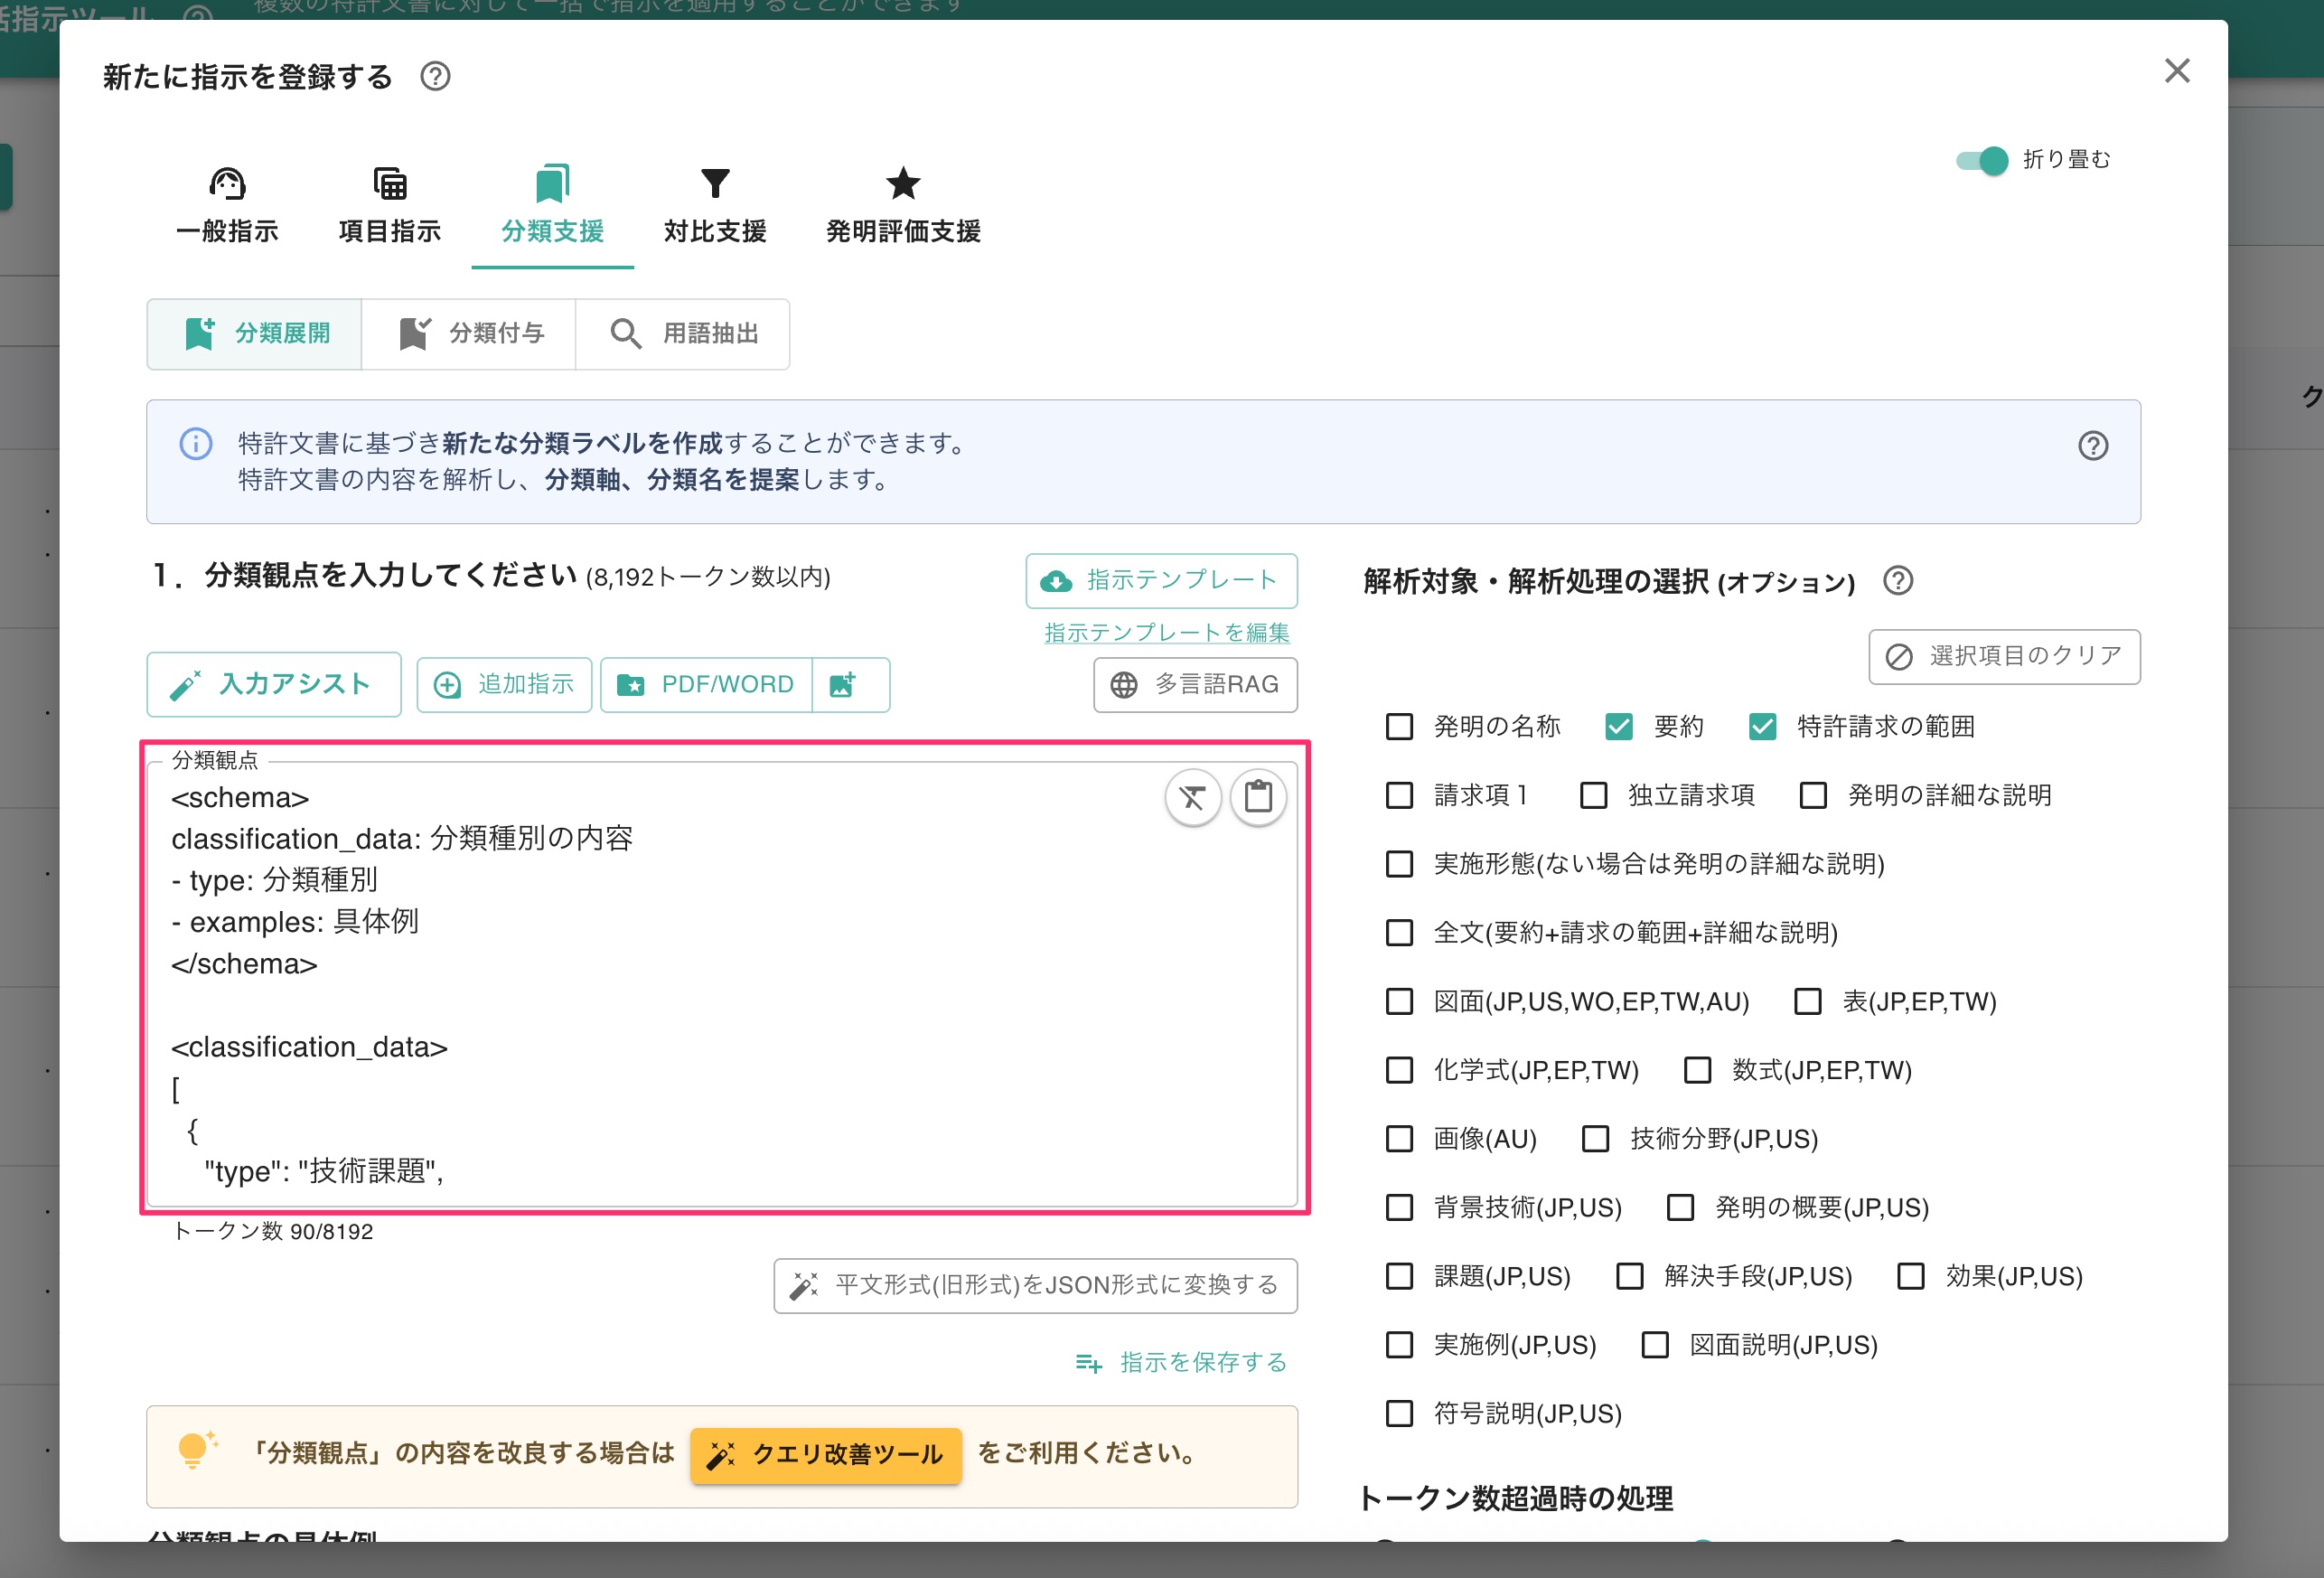Close the dialog with the X button
This screenshot has height=1578, width=2324.
click(2177, 71)
